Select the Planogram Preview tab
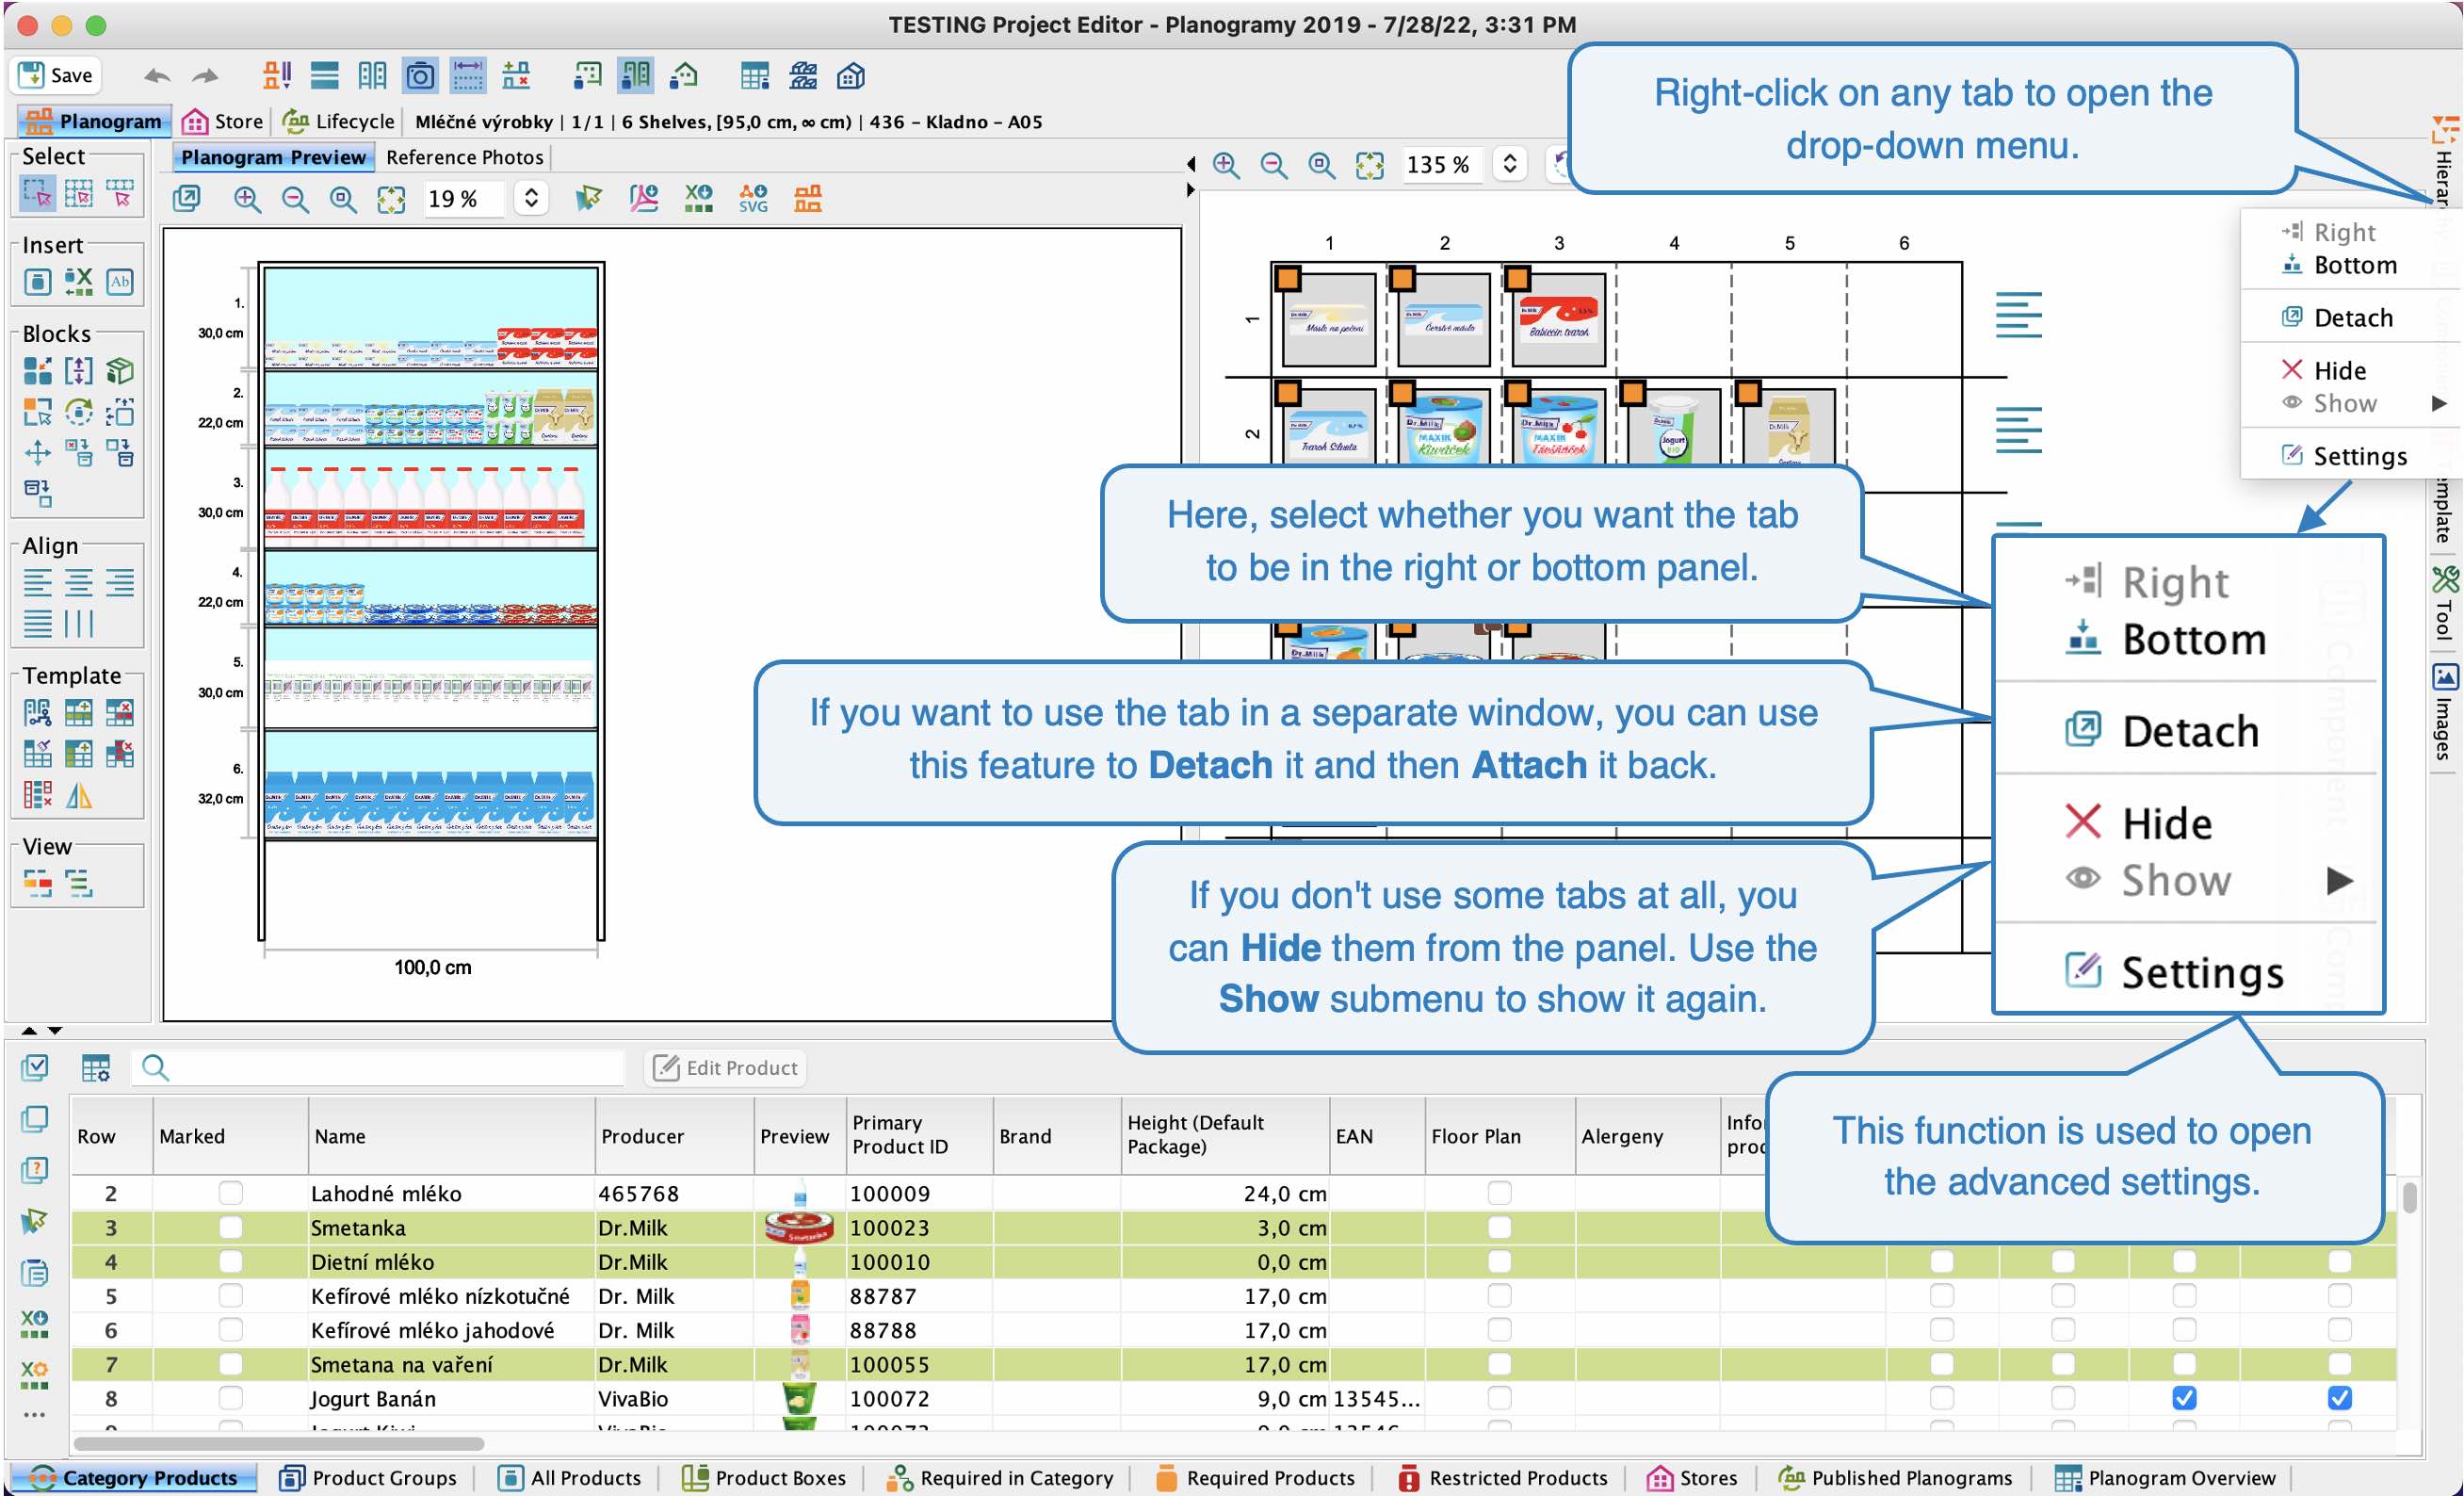Viewport: 2464px width, 1496px height. click(273, 157)
